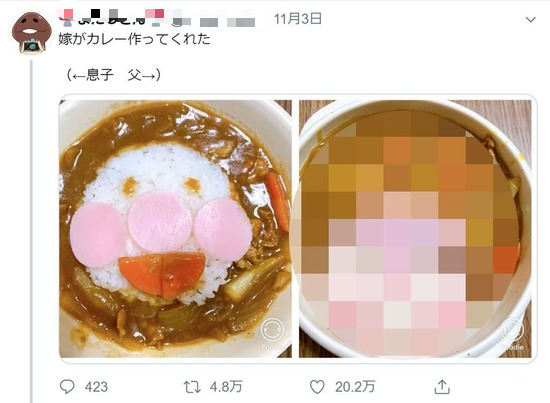Click the share upload icon
This screenshot has height=403, width=550.
[442, 387]
